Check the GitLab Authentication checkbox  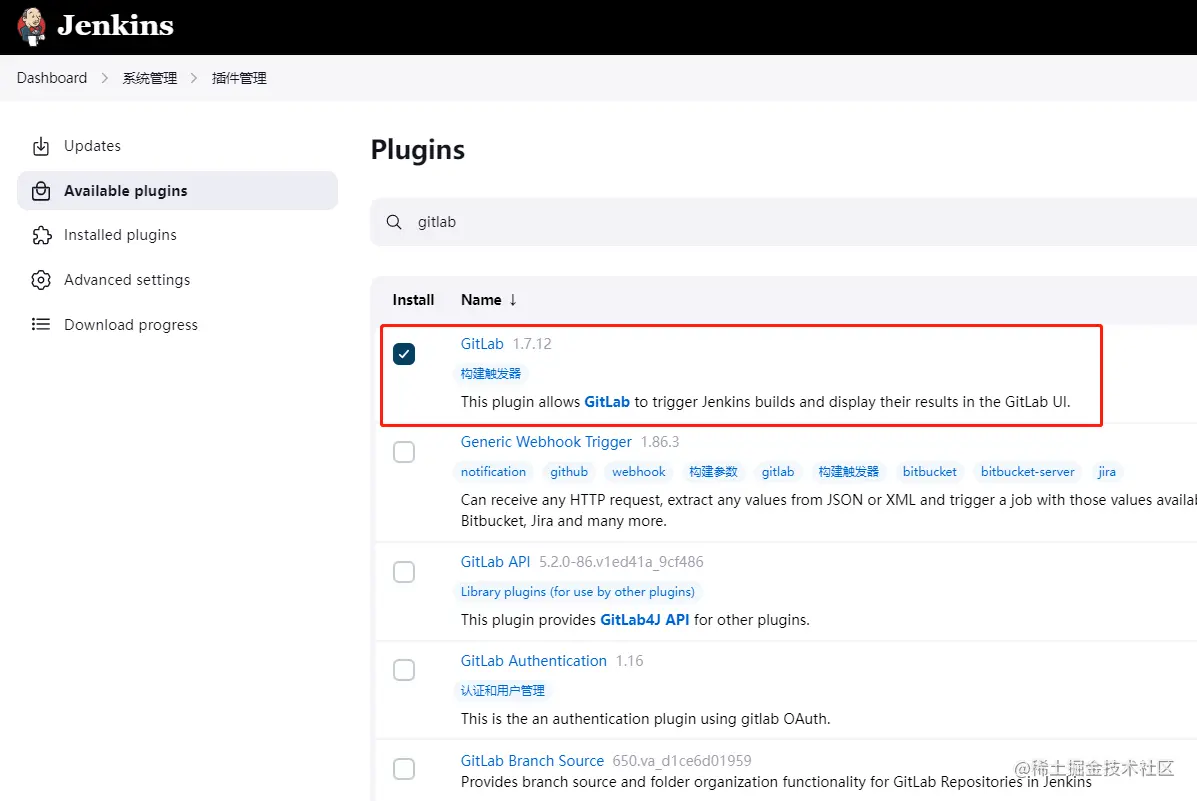[404, 670]
